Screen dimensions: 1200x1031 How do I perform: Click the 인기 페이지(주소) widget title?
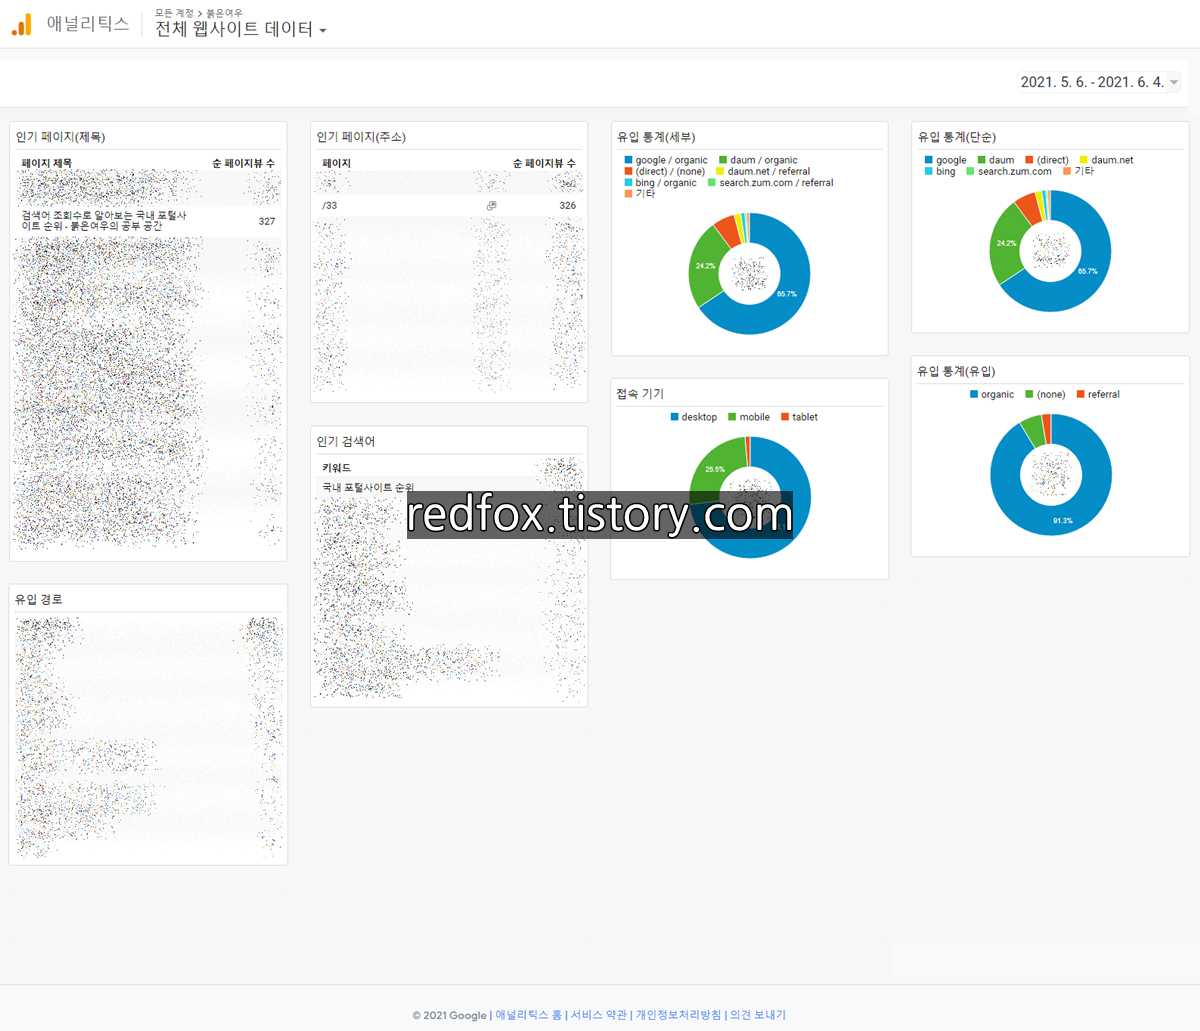361,137
